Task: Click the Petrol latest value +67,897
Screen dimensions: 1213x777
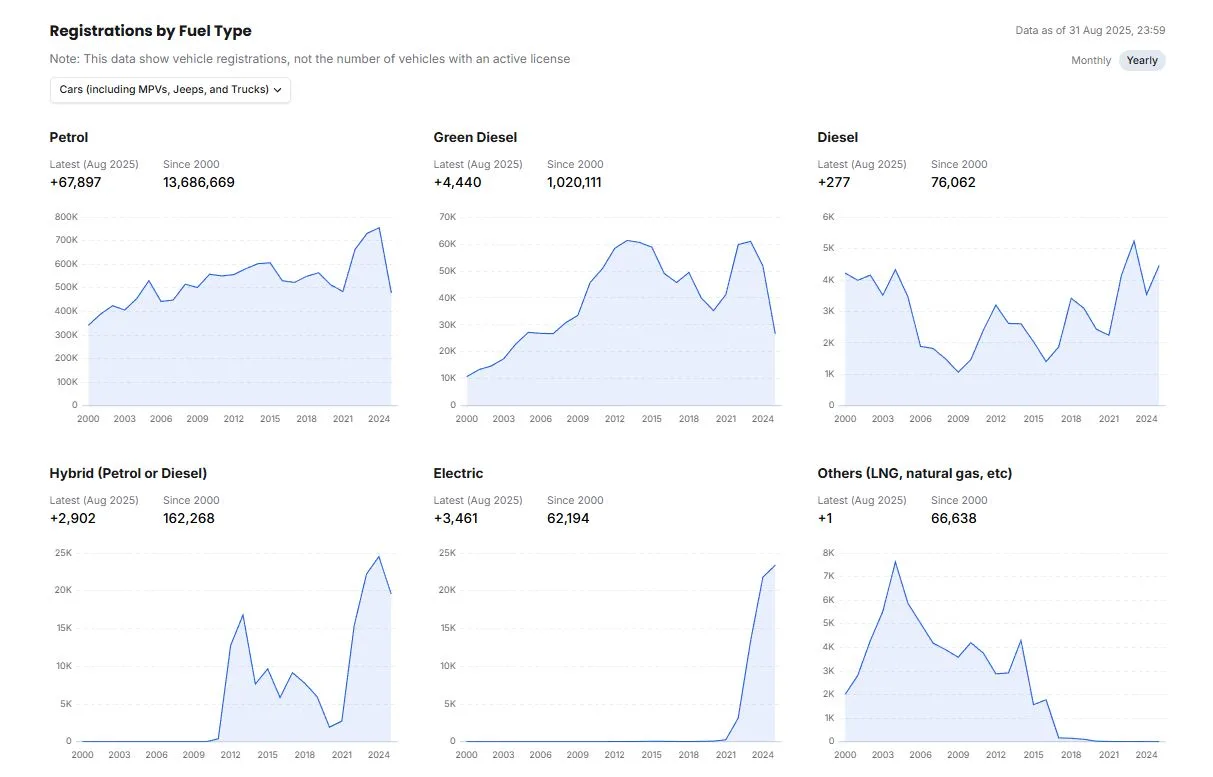Action: [x=76, y=183]
